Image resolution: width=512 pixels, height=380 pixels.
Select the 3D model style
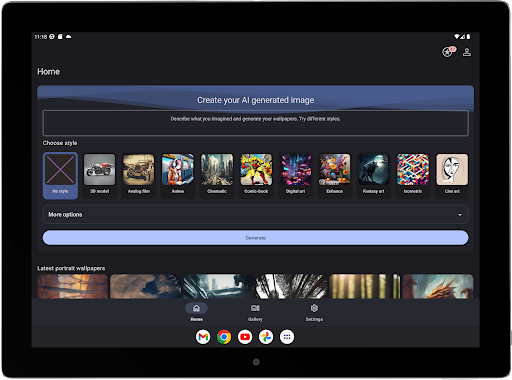click(x=99, y=175)
